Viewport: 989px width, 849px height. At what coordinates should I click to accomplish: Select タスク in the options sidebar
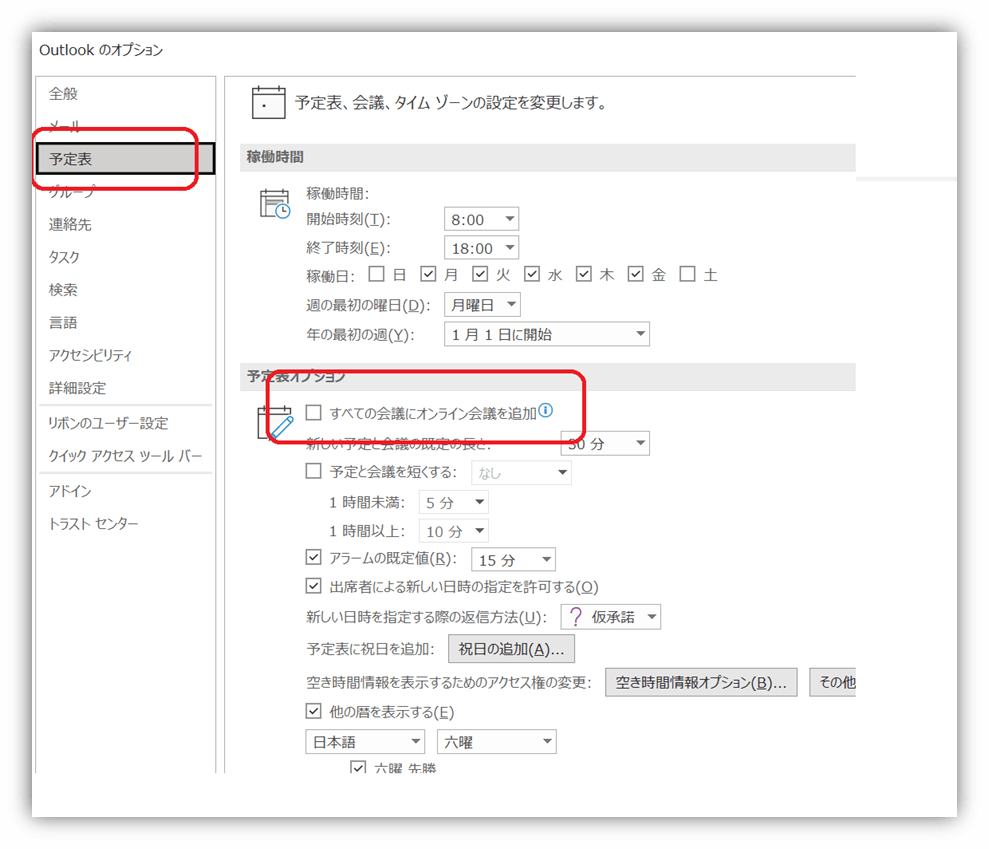pyautogui.click(x=125, y=257)
